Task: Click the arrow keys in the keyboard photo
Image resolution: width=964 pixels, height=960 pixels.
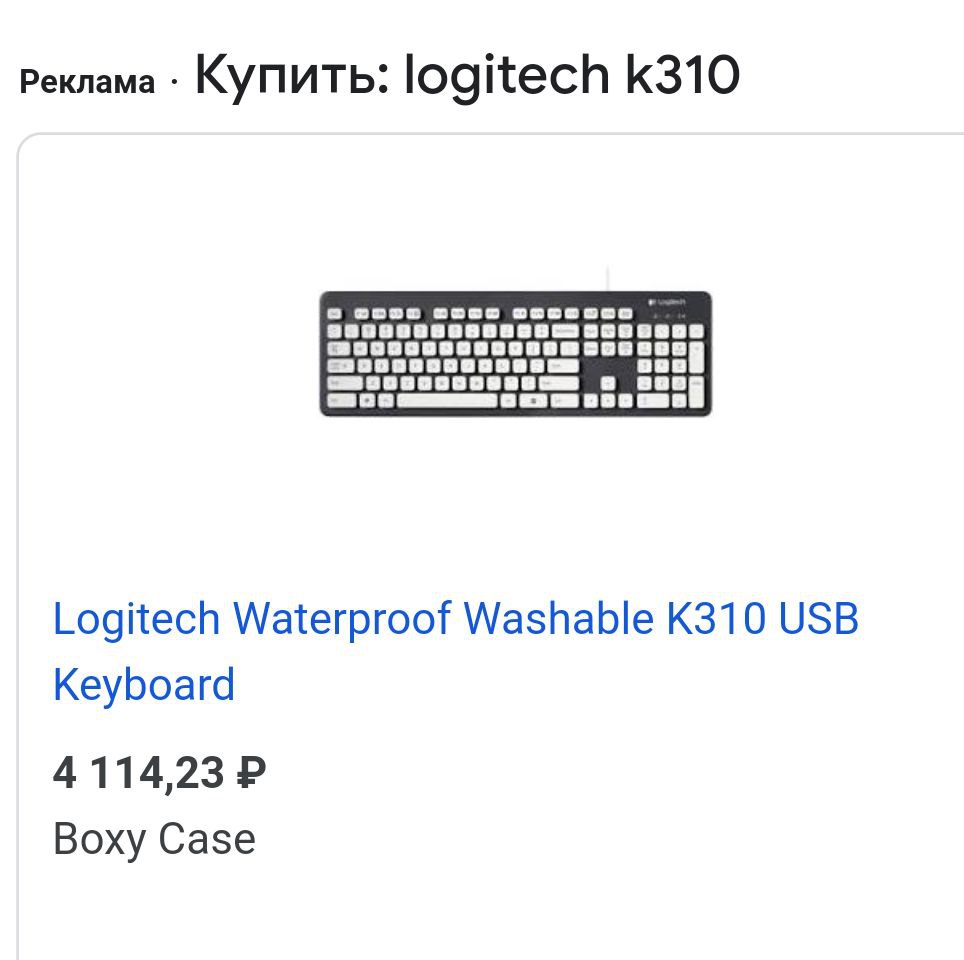Action: 610,398
